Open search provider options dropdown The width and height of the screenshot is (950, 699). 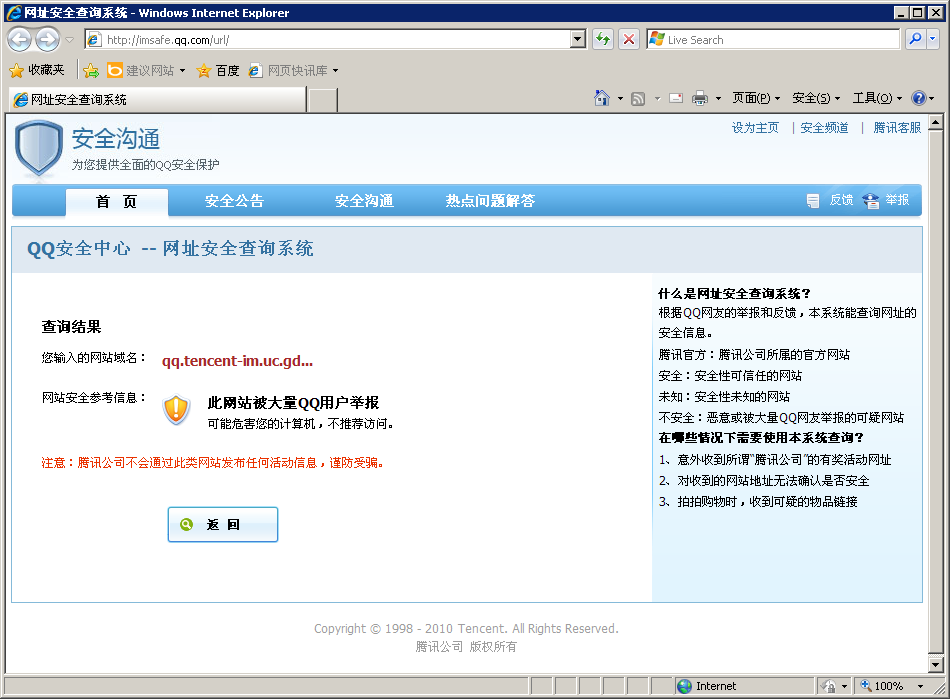coord(933,39)
